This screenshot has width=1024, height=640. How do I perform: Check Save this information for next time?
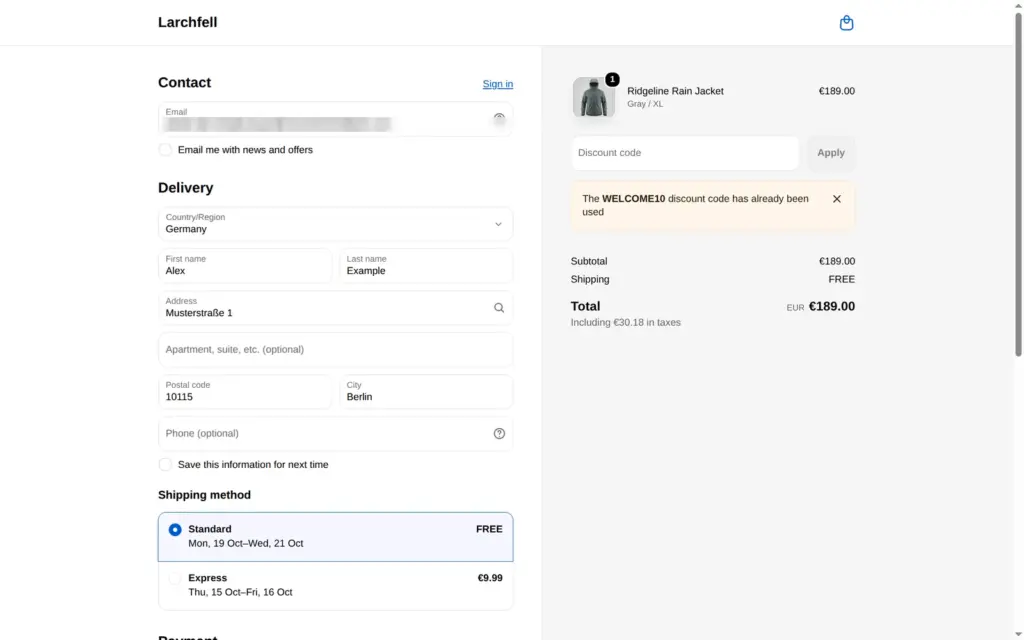pos(165,464)
